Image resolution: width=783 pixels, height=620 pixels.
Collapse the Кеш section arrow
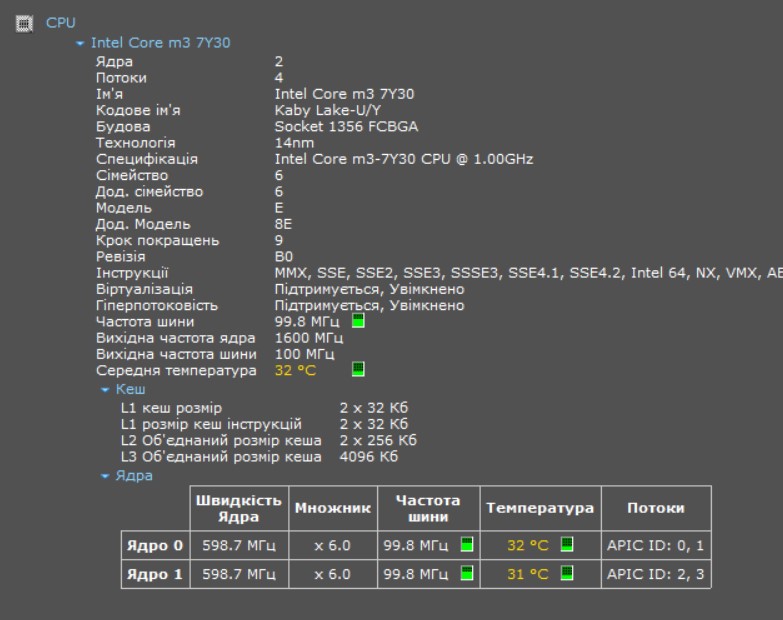tap(105, 389)
